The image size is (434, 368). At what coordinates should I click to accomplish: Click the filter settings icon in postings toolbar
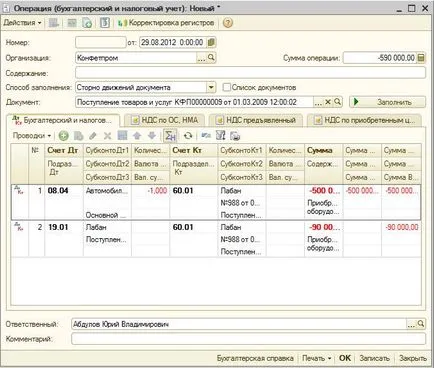click(x=221, y=135)
